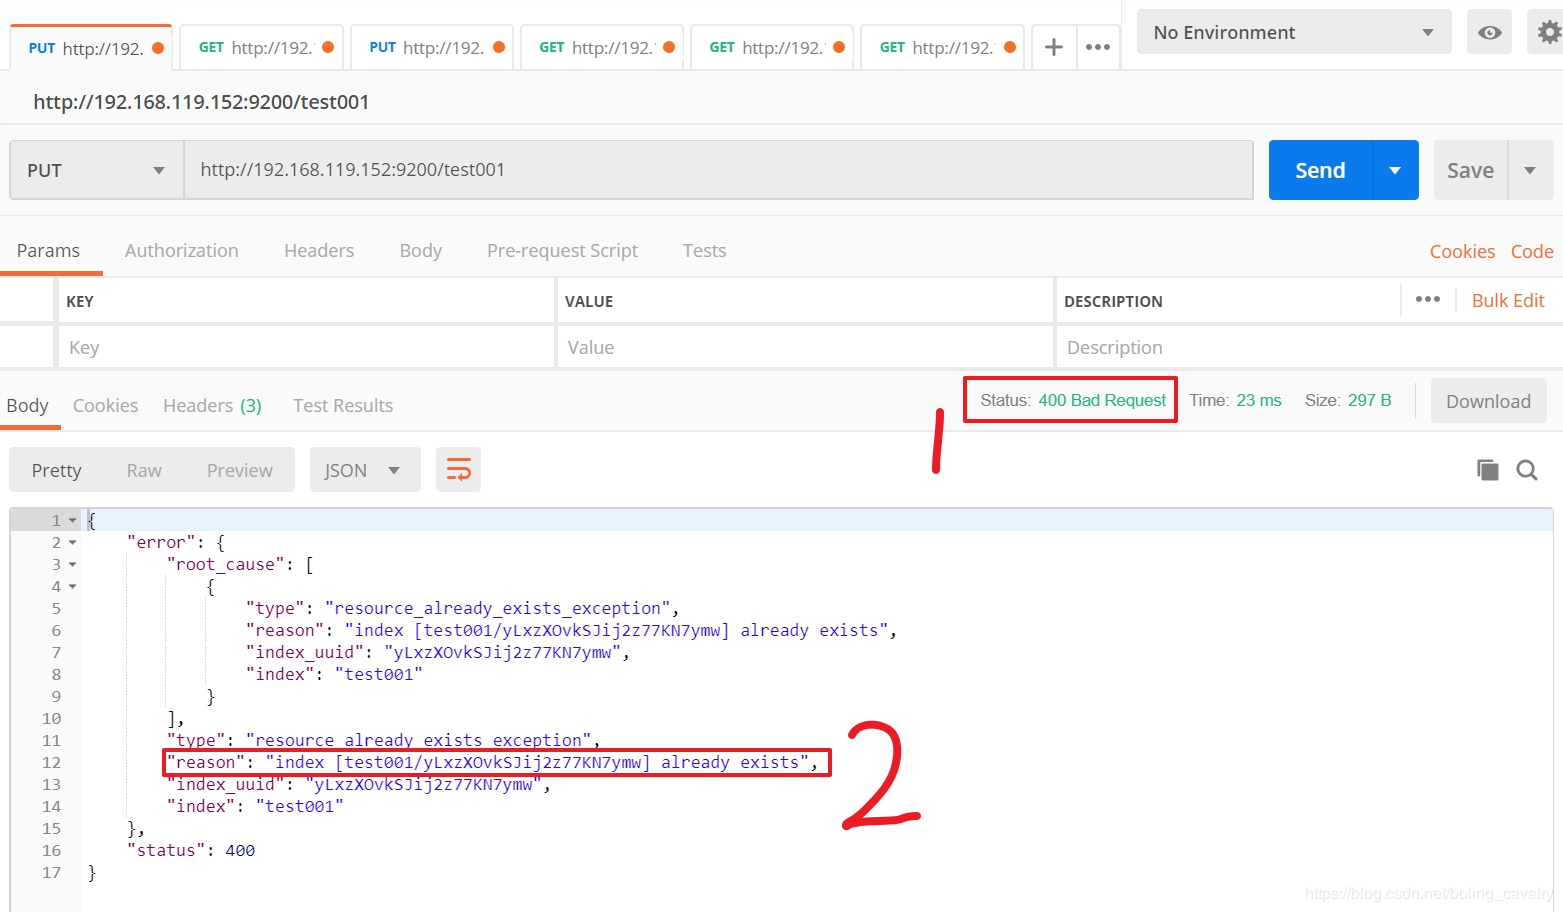Open the JSON response format dropdown
The image size is (1563, 912).
click(x=364, y=470)
